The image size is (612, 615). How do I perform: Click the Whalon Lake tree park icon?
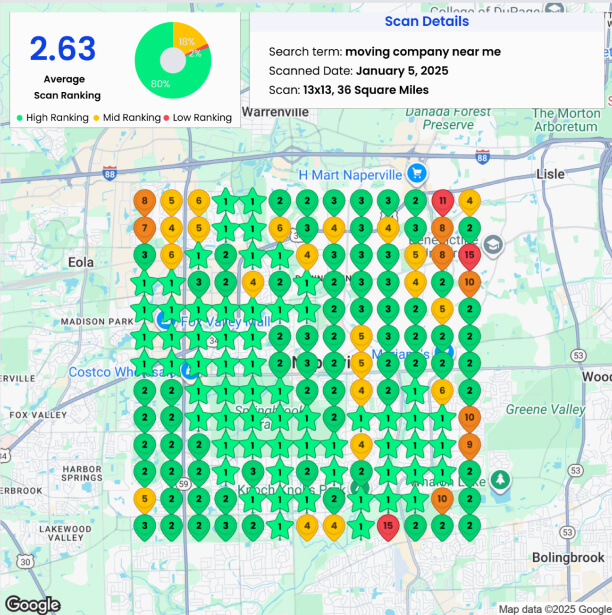(500, 480)
